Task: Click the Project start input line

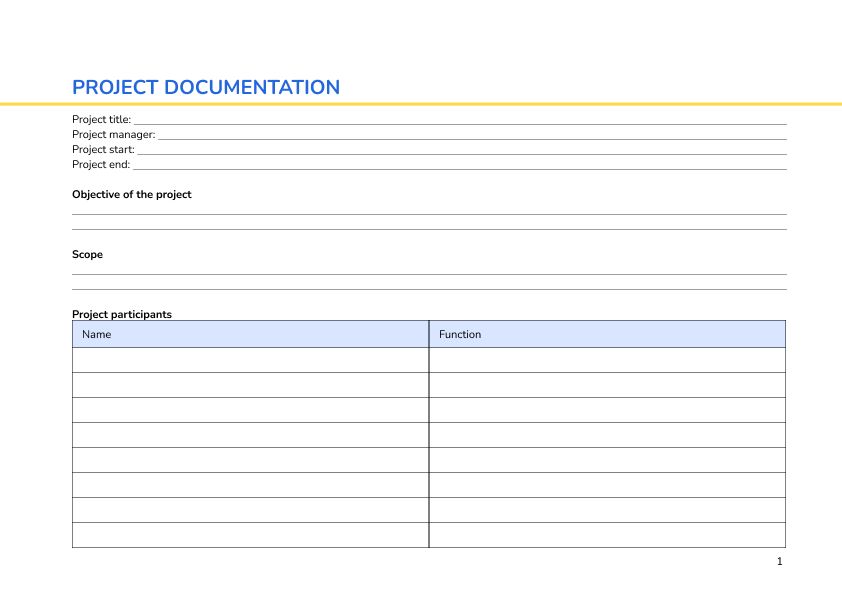Action: coord(450,148)
